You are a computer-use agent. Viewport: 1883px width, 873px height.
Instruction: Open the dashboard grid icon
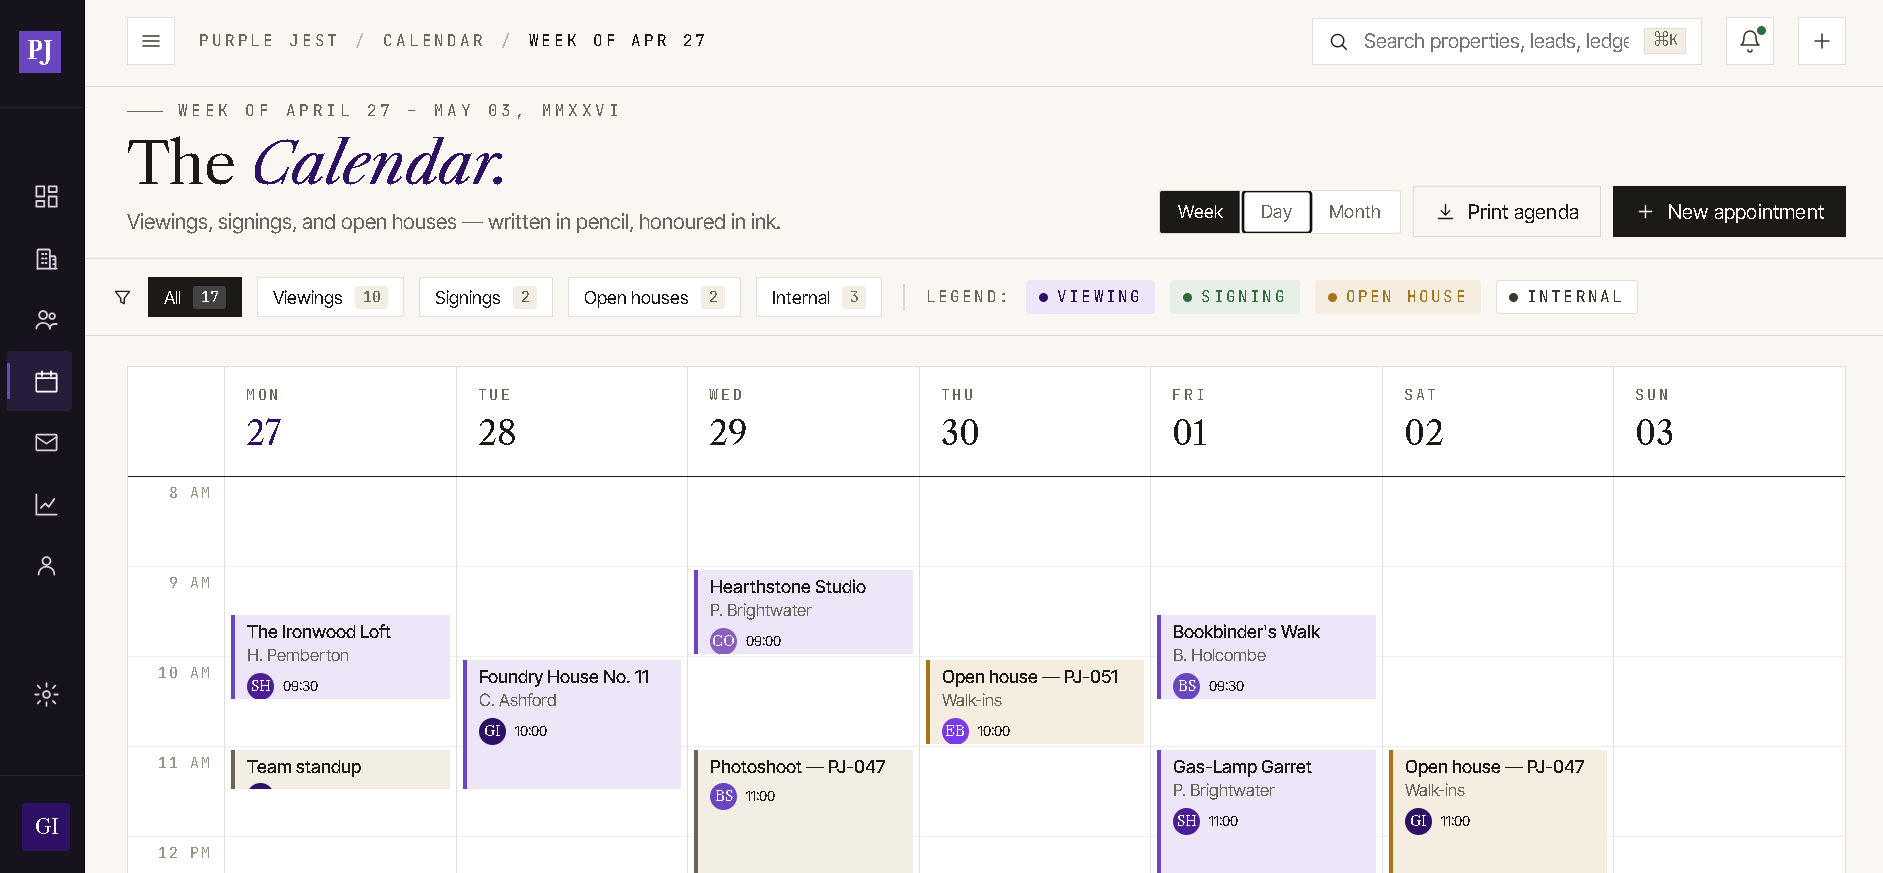pos(46,196)
